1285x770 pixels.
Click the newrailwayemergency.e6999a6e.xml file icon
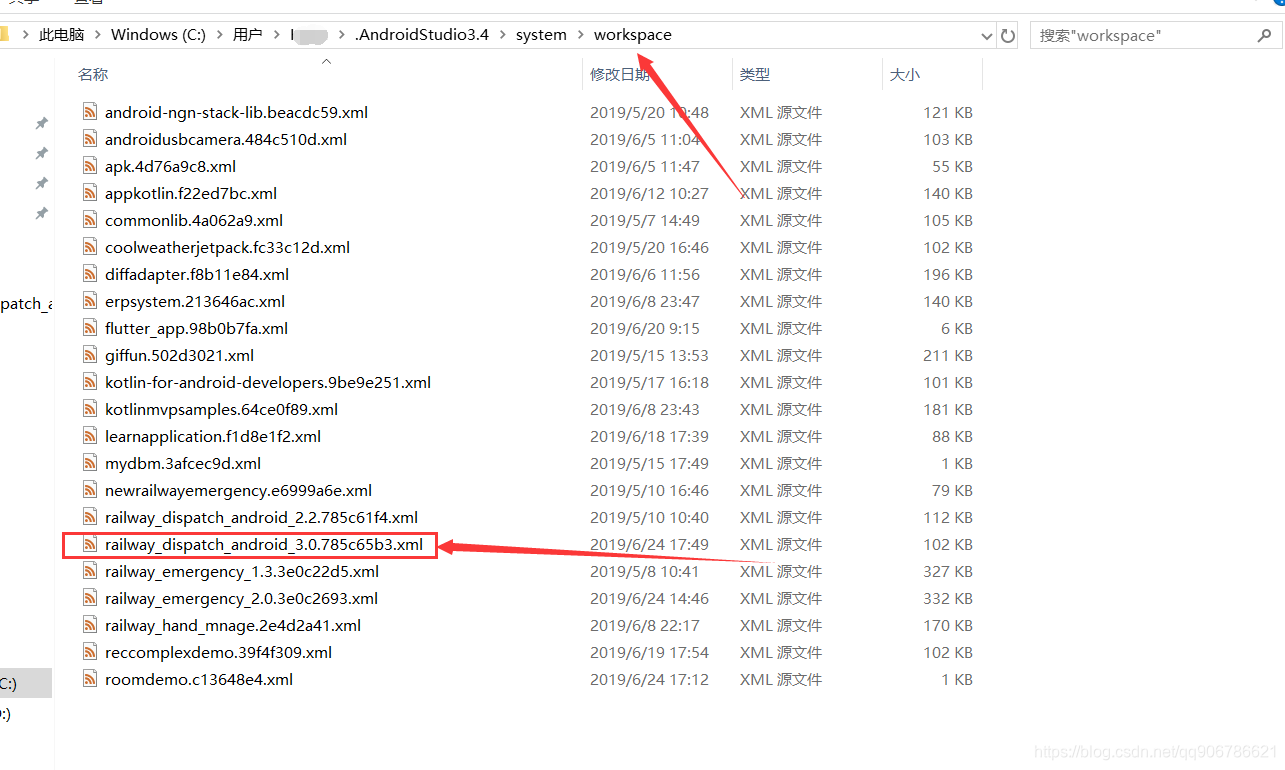coord(90,490)
